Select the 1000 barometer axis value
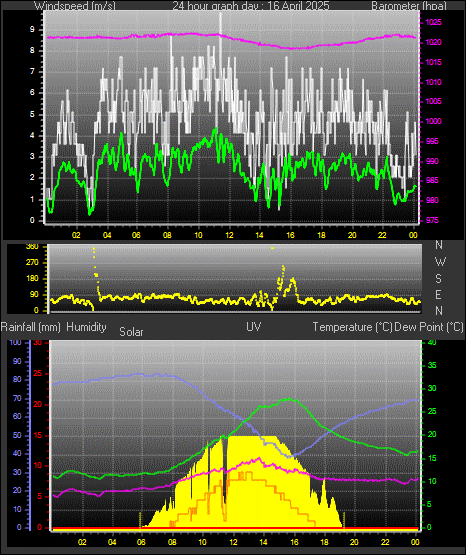466x555 pixels. pyautogui.click(x=433, y=121)
